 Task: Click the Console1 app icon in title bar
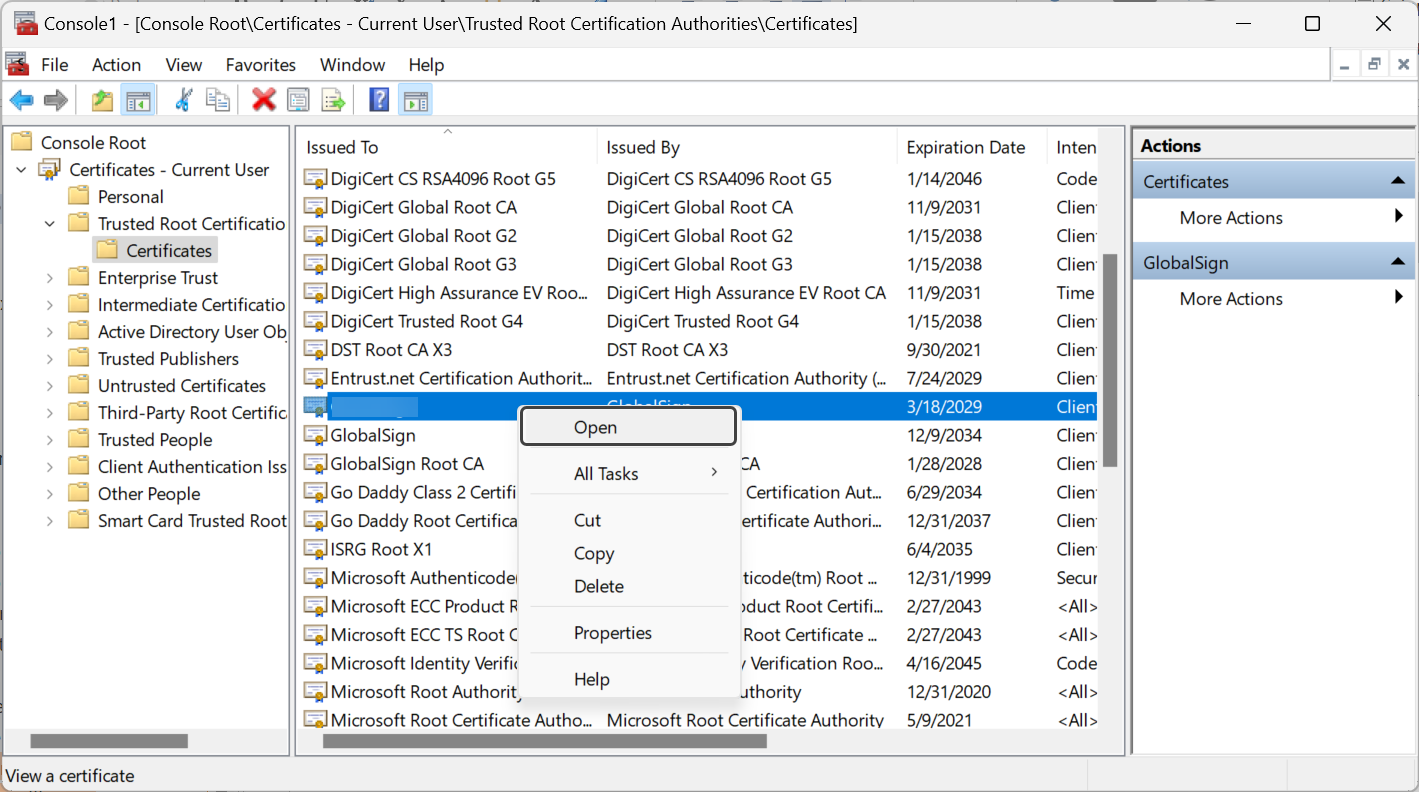pyautogui.click(x=26, y=23)
